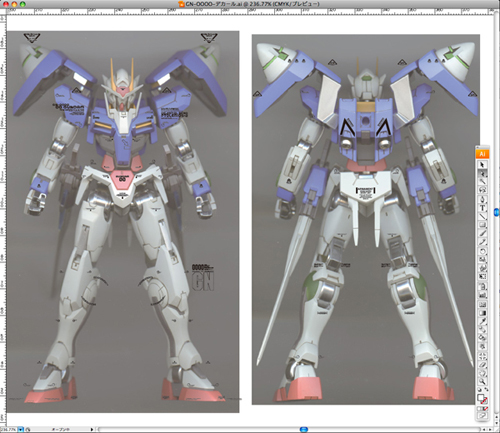Viewport: 500px width, 433px height.
Task: Select the Pen tool
Action: coord(482,199)
